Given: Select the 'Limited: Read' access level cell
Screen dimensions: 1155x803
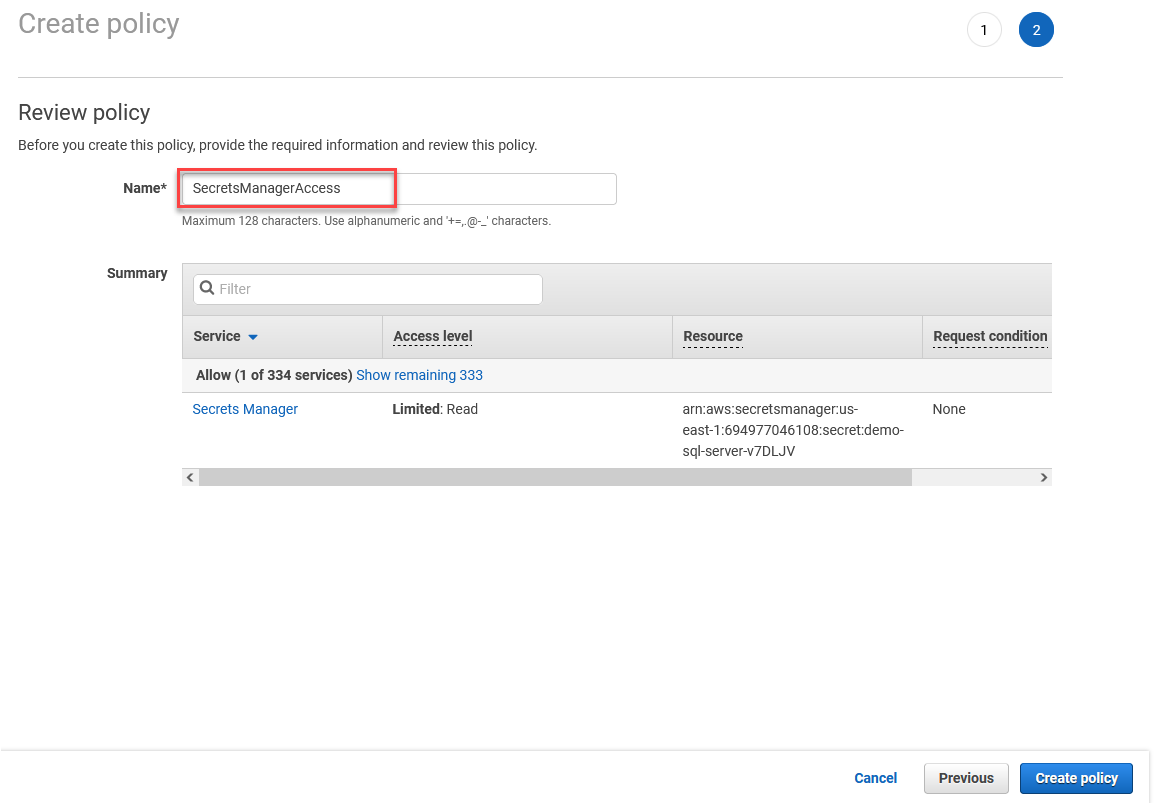Looking at the screenshot, I should [435, 409].
